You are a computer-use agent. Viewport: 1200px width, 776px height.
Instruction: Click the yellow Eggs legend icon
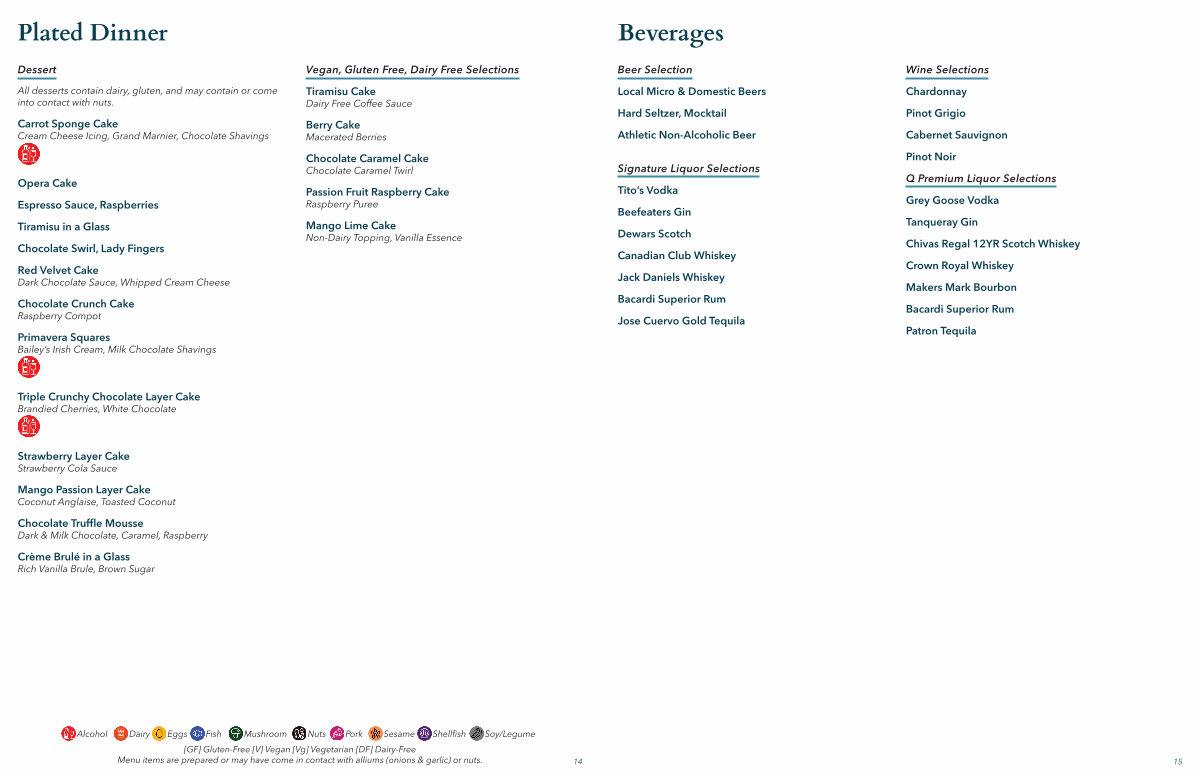point(159,734)
